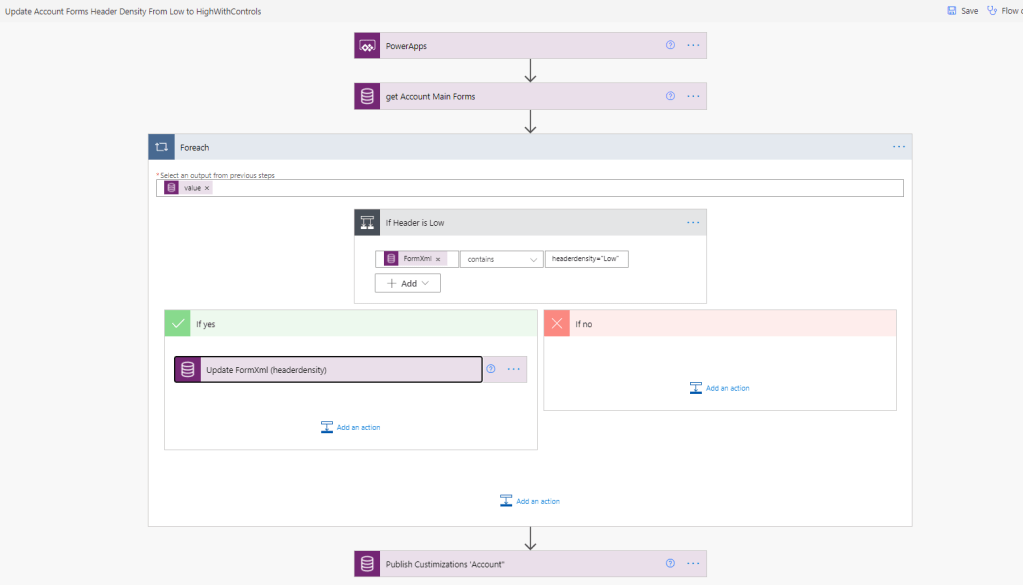The width and height of the screenshot is (1023, 585).
Task: Click the headerdensity="Low" value field
Action: tap(588, 259)
